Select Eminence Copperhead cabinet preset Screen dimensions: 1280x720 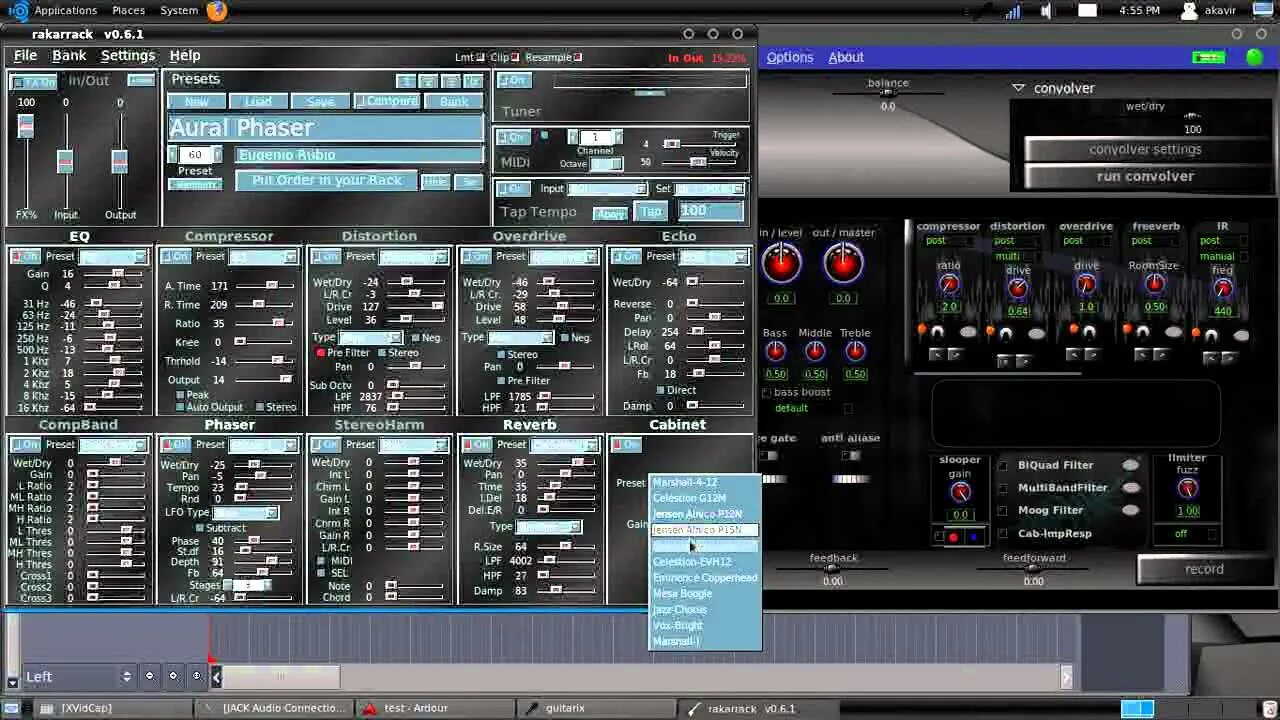click(704, 578)
